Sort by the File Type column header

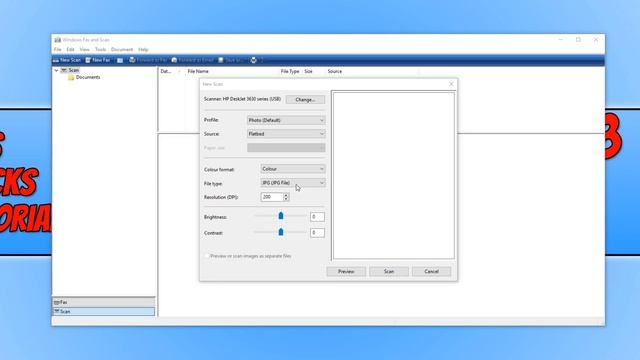[x=290, y=71]
